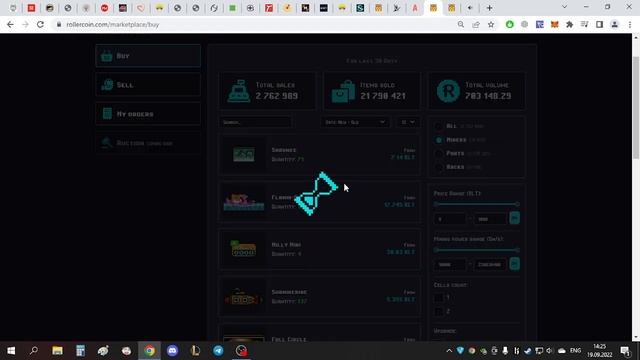Click the Auction sidebar entry
Viewport: 640px width, 360px height.
(x=148, y=143)
